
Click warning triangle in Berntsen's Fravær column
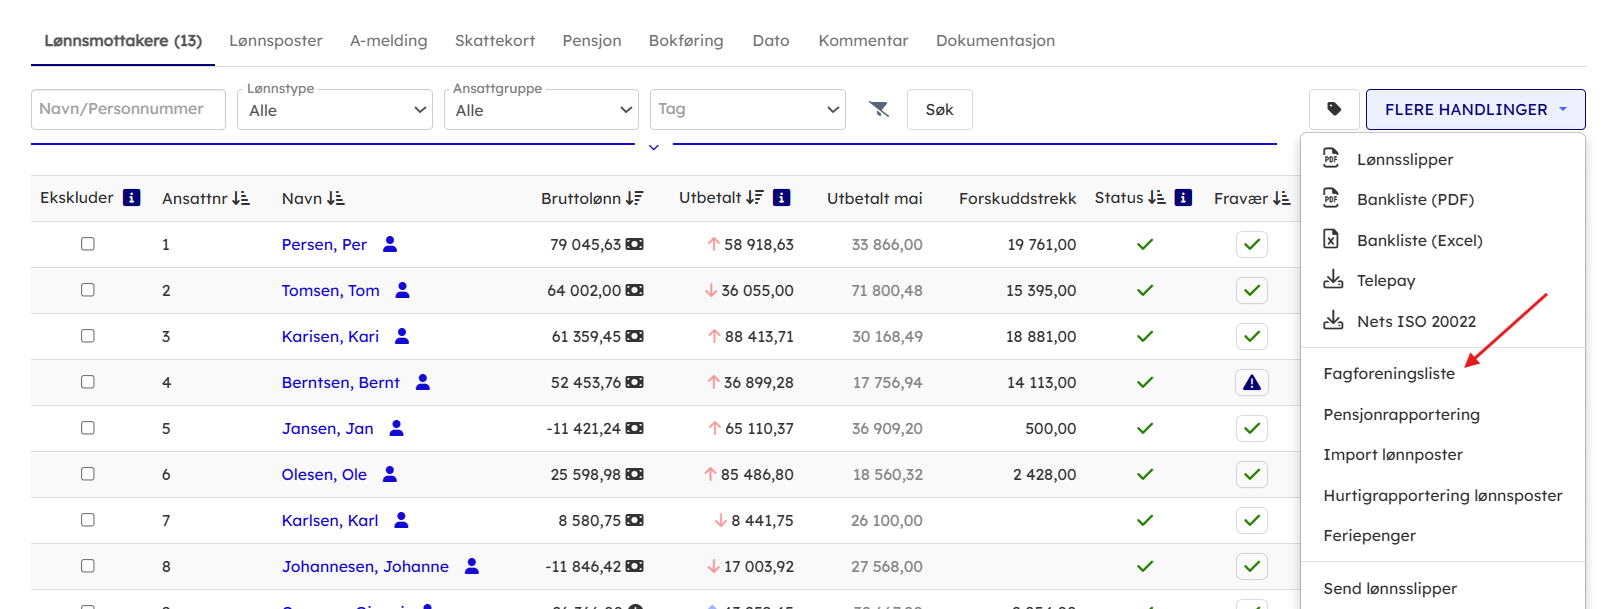1251,382
